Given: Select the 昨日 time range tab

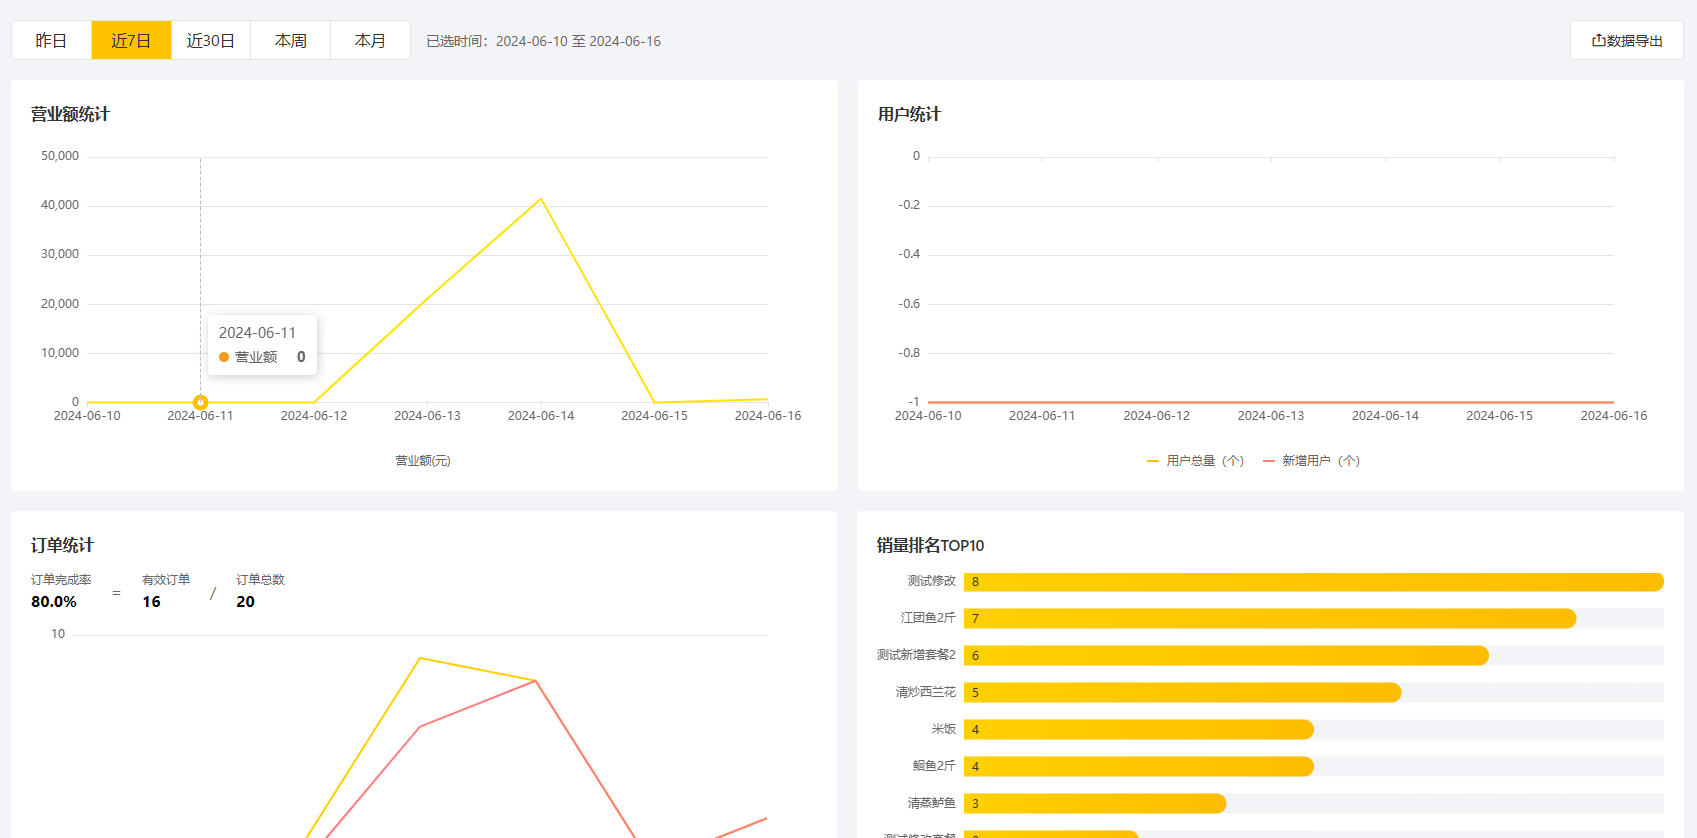Looking at the screenshot, I should 51,40.
